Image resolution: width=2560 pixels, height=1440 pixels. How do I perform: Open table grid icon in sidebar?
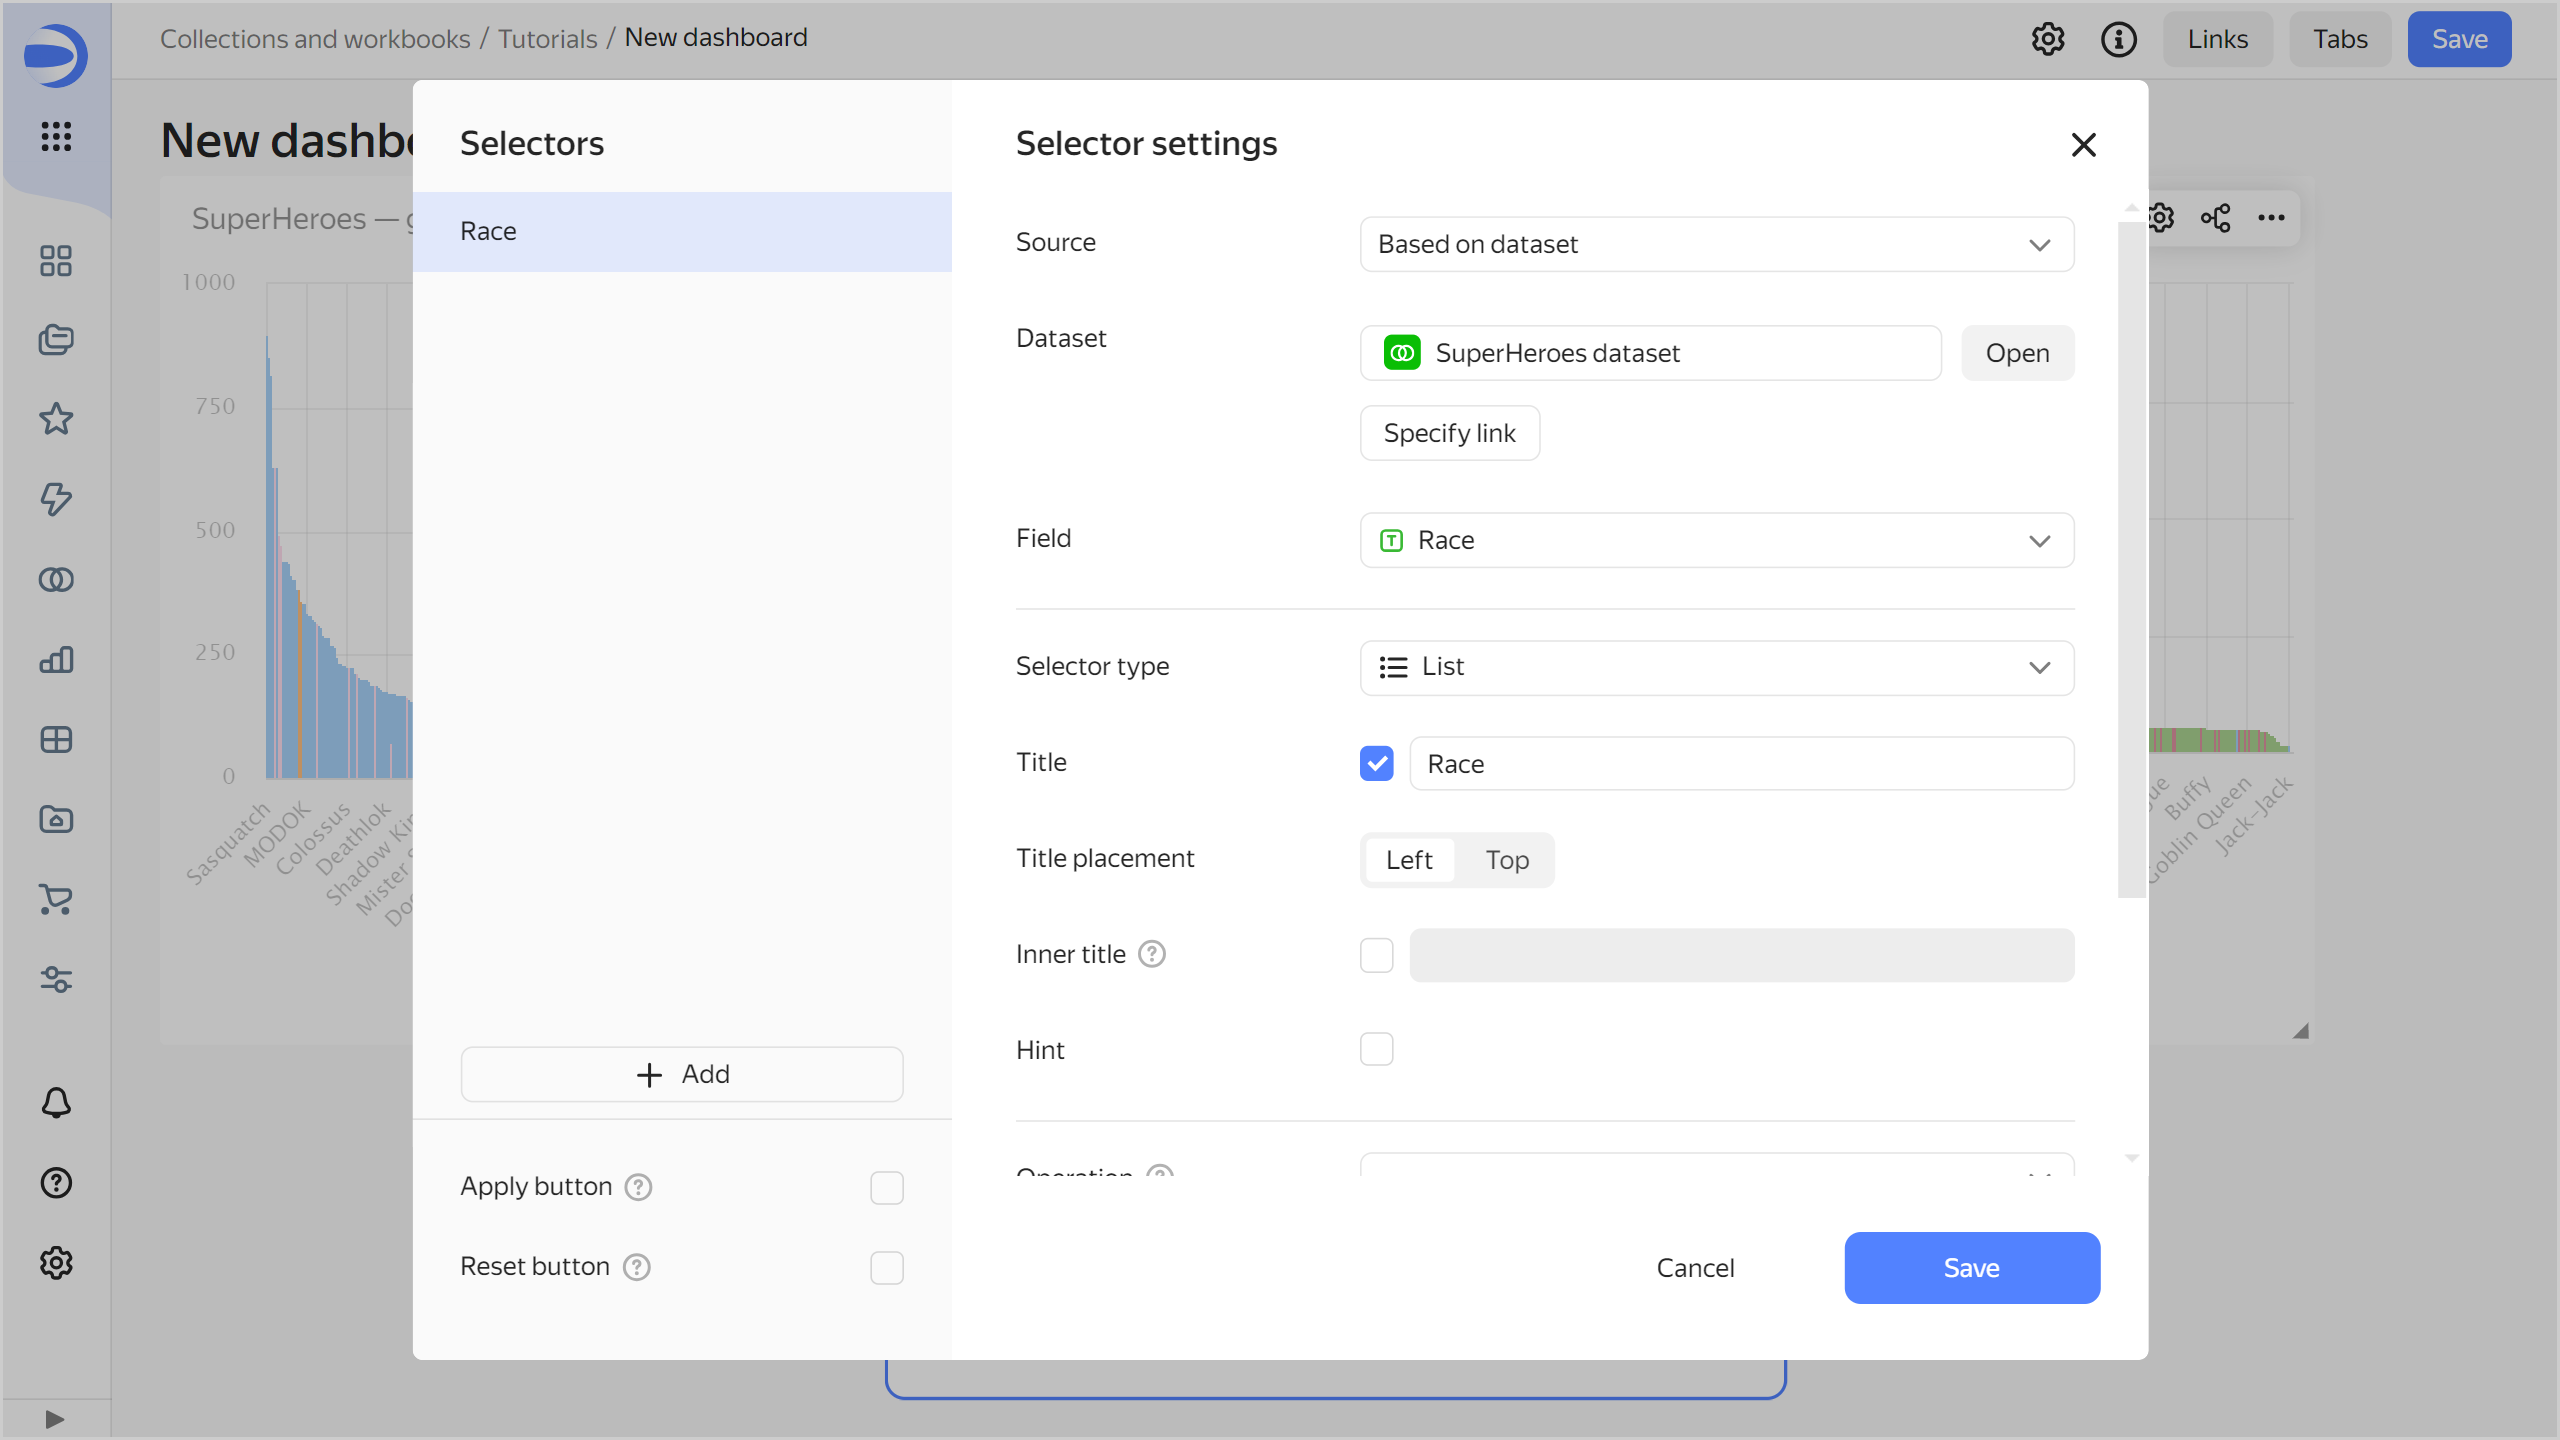click(56, 740)
